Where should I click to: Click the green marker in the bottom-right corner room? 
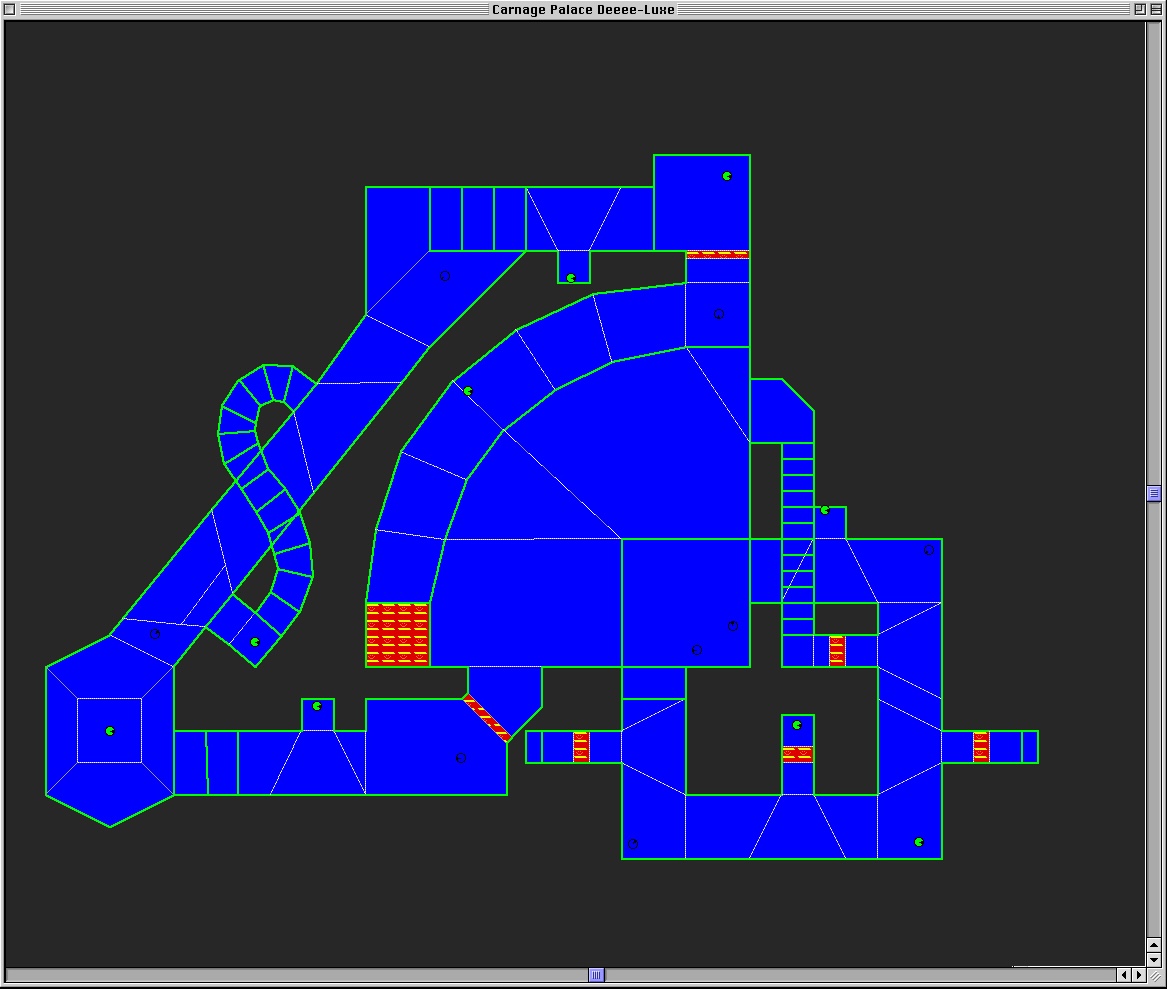(919, 842)
